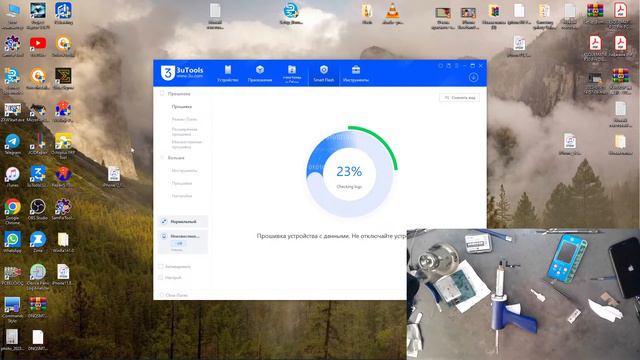Image resolution: width=640 pixels, height=360 pixels.
Task: Toggle the Close iTunes option
Action: pyautogui.click(x=162, y=295)
